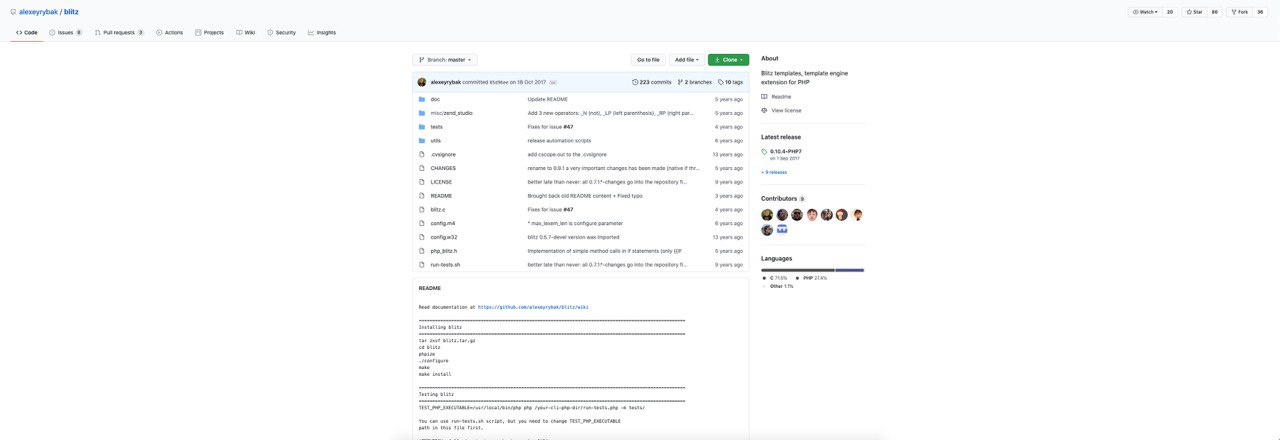Fork the blitz repository
This screenshot has width=1280, height=440.
1240,12
